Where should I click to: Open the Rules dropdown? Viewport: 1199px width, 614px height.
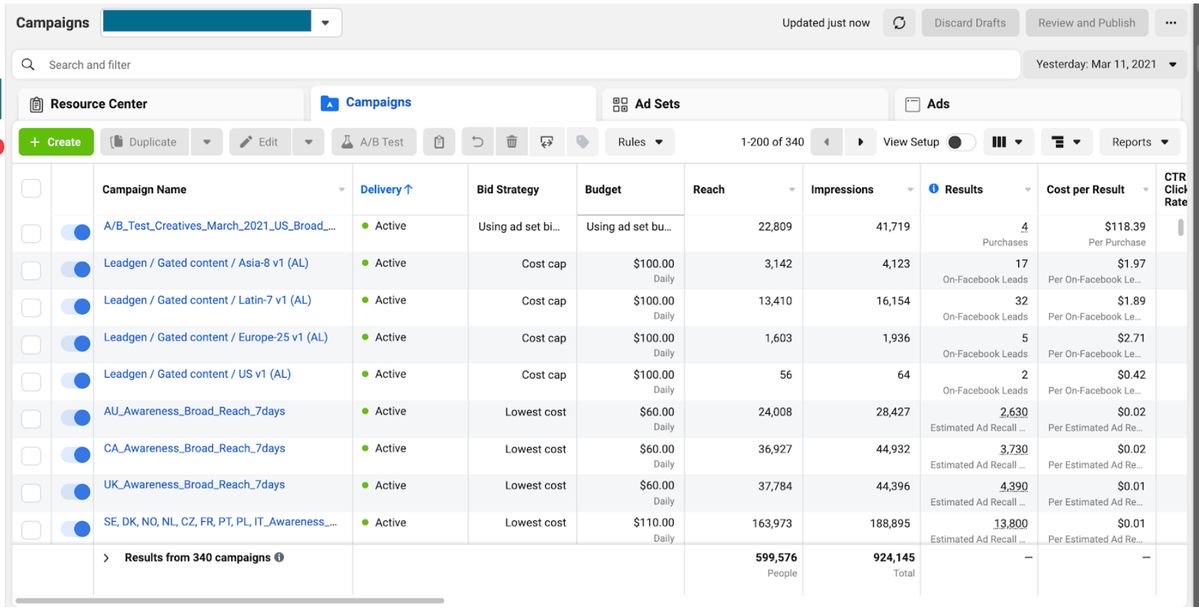640,142
